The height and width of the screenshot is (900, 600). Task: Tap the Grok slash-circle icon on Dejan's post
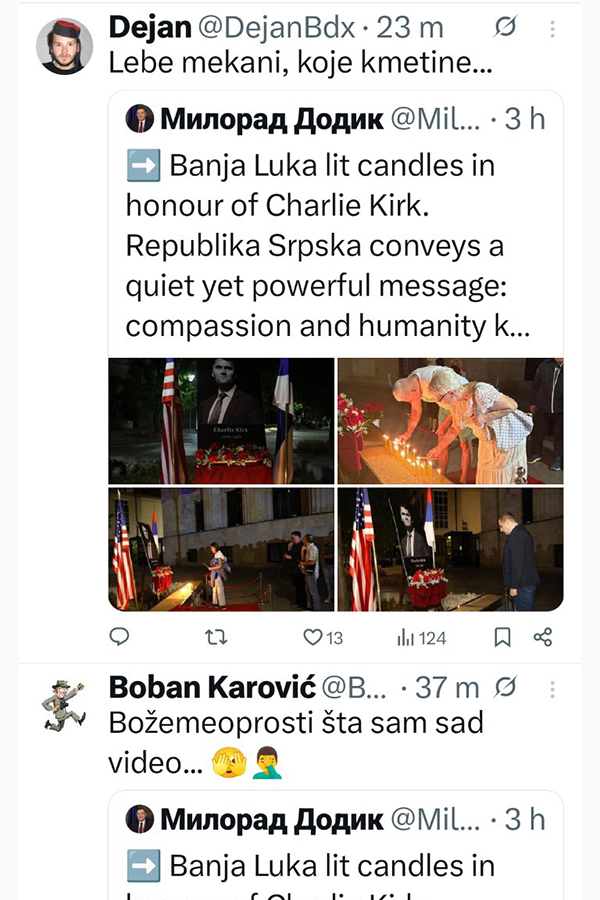pos(505,26)
